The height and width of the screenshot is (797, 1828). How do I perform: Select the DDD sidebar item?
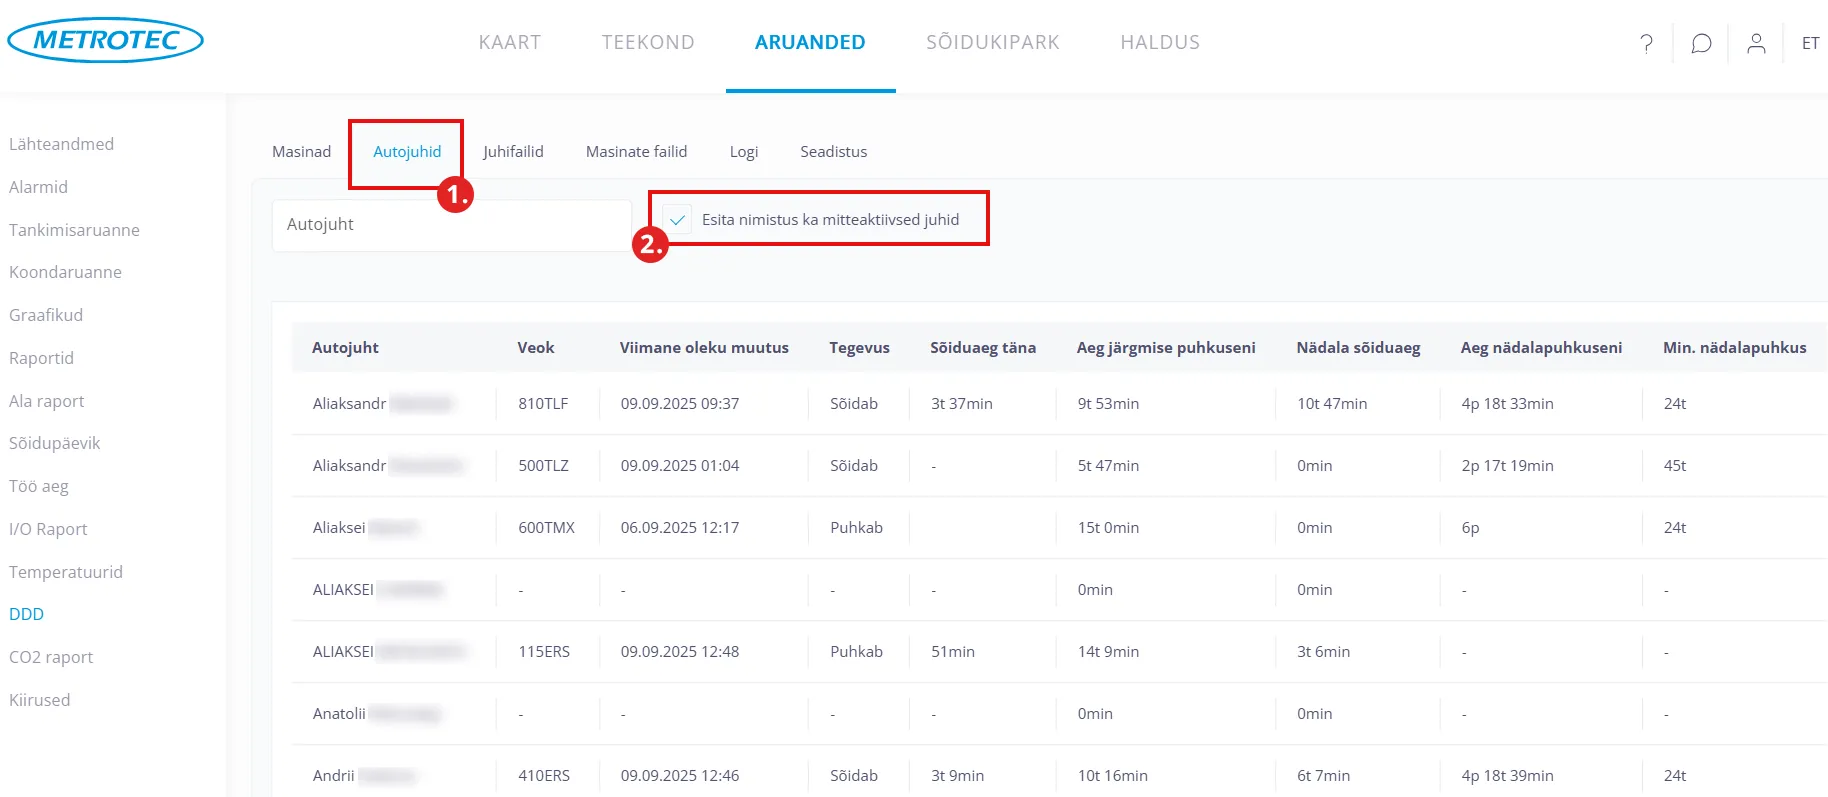27,614
